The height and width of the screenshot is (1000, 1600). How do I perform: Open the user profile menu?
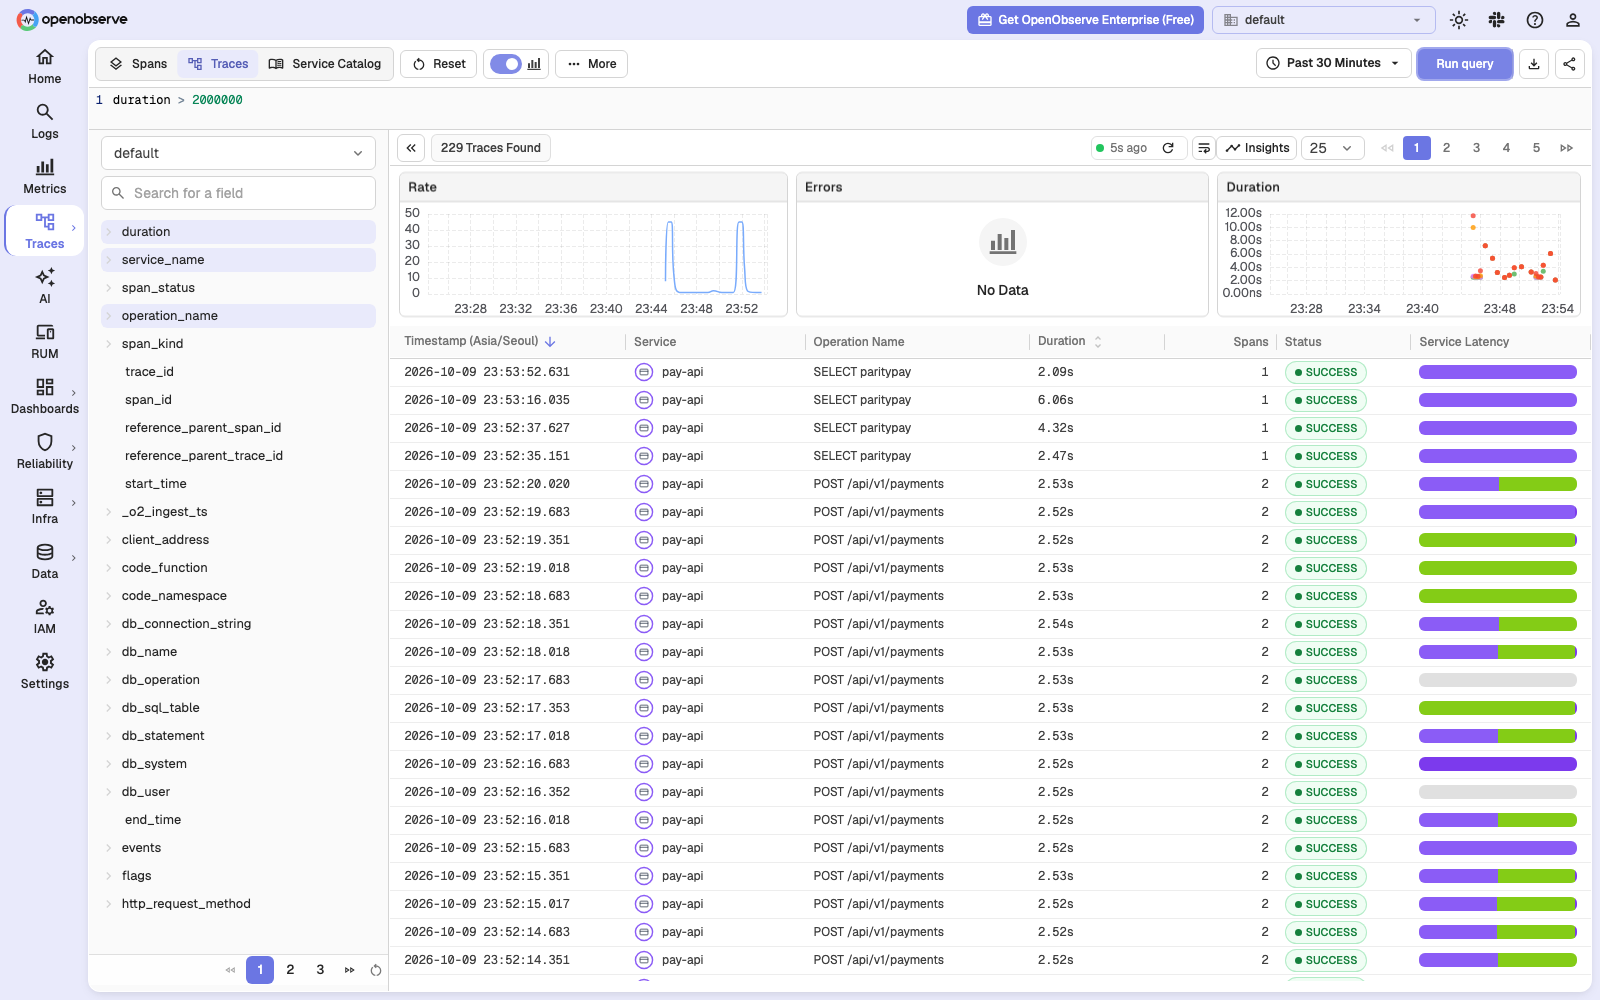tap(1573, 20)
